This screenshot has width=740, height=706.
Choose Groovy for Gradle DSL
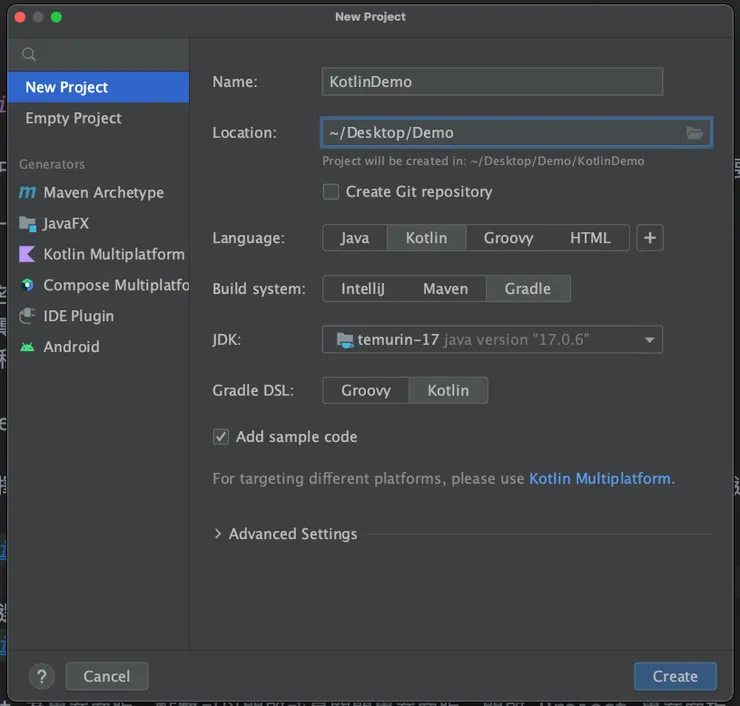click(366, 390)
